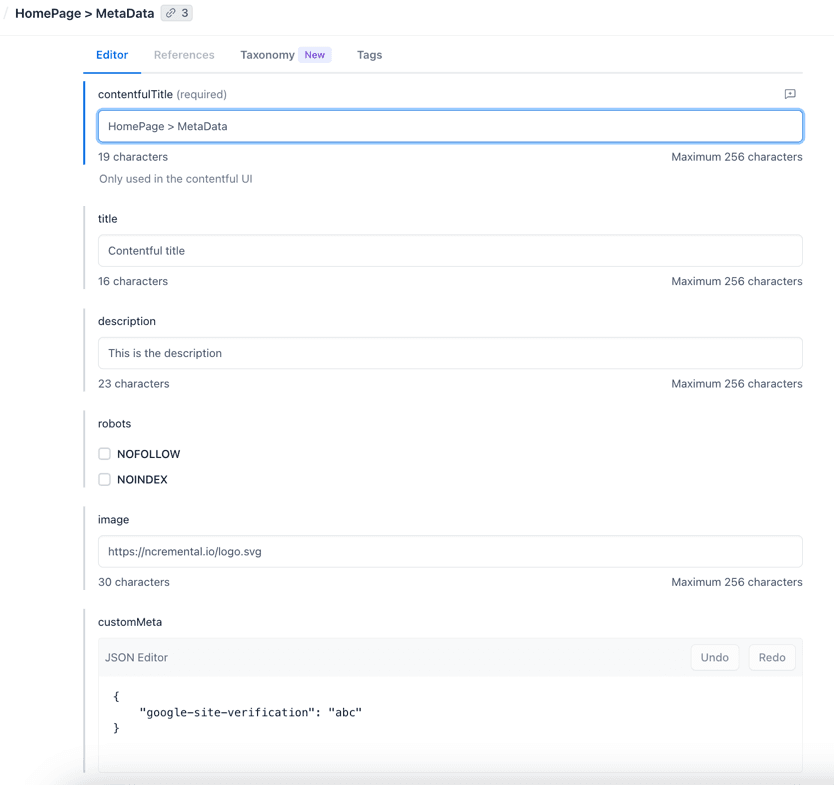Enable the NOFOLLOW checkbox
Image resolution: width=834 pixels, height=785 pixels.
coord(105,454)
